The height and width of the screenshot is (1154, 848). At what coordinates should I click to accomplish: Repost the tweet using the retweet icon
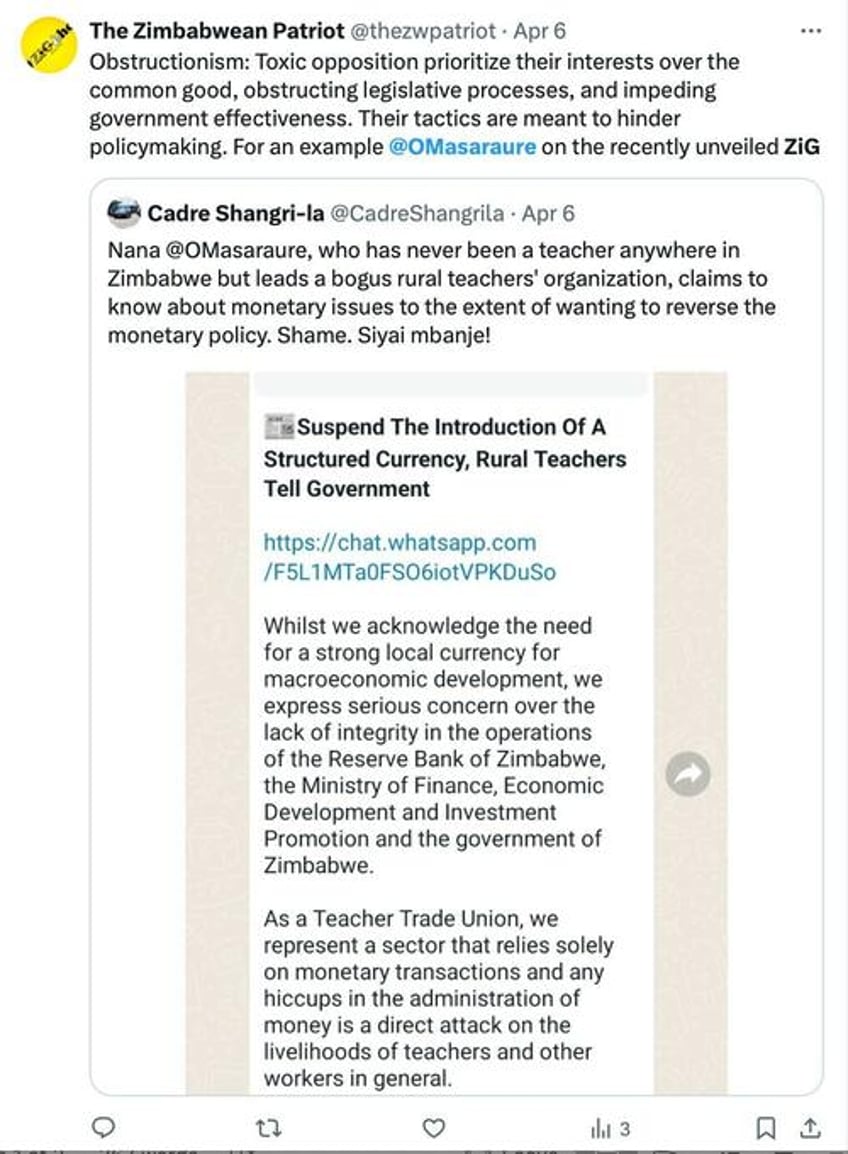269,1128
